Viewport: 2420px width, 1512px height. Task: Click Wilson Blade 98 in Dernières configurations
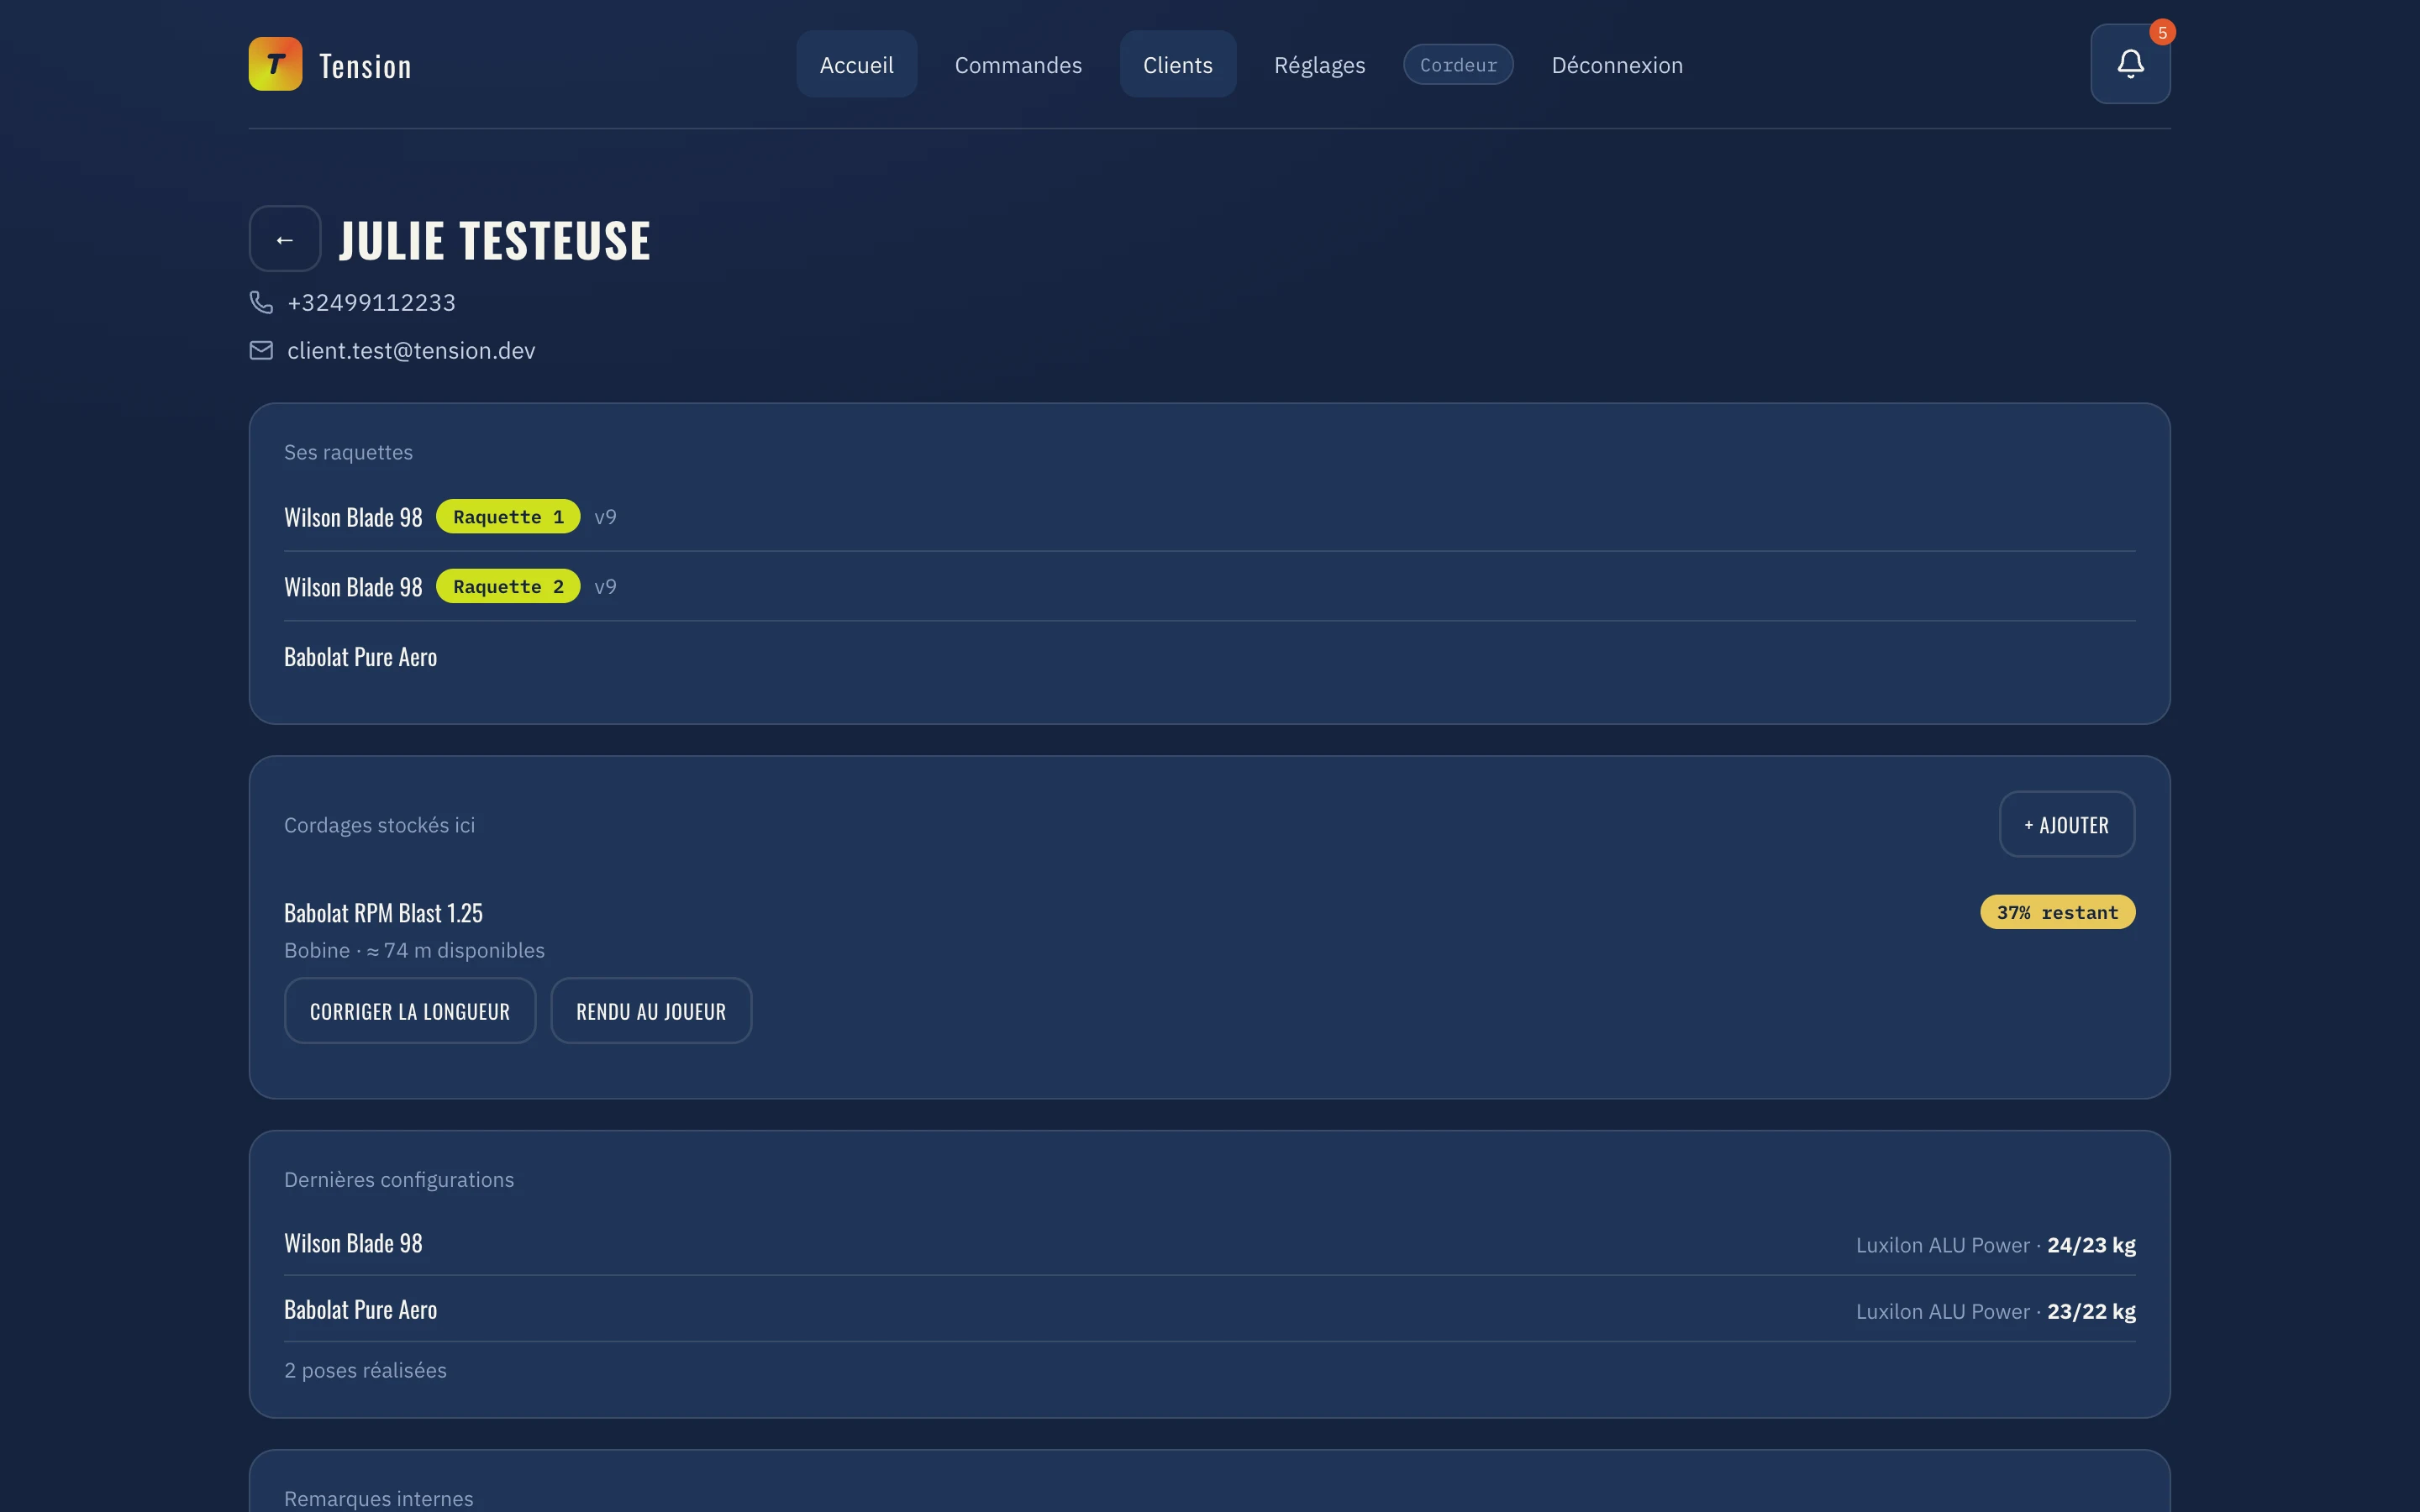353,1243
